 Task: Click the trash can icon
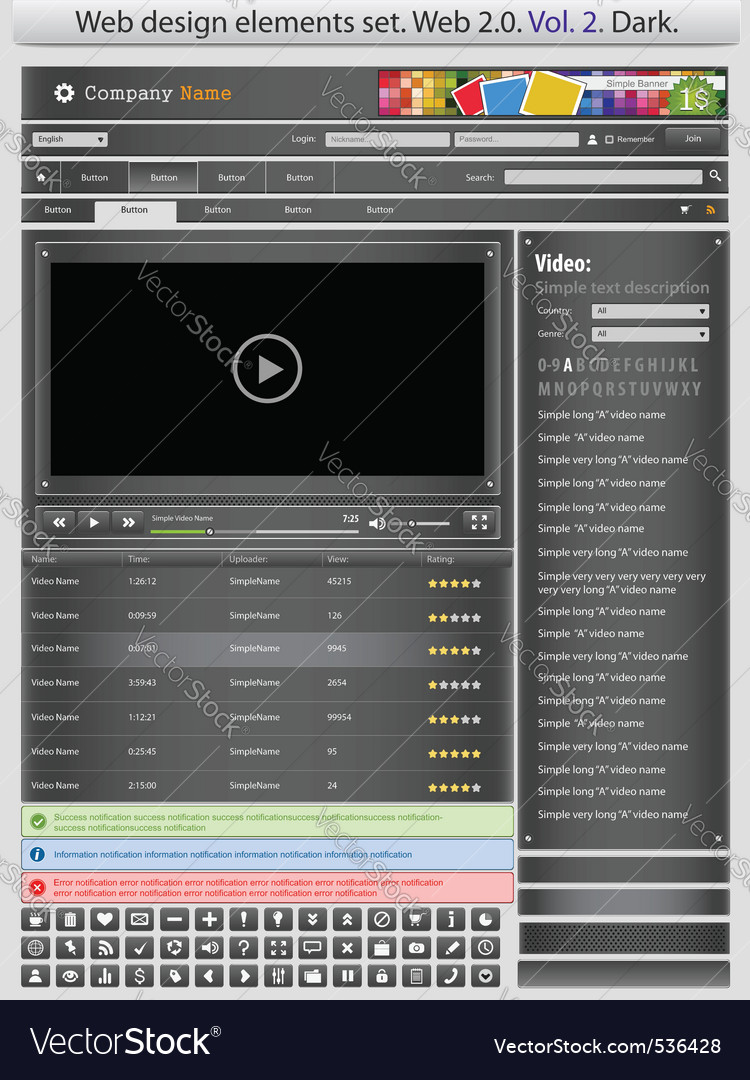(x=70, y=919)
